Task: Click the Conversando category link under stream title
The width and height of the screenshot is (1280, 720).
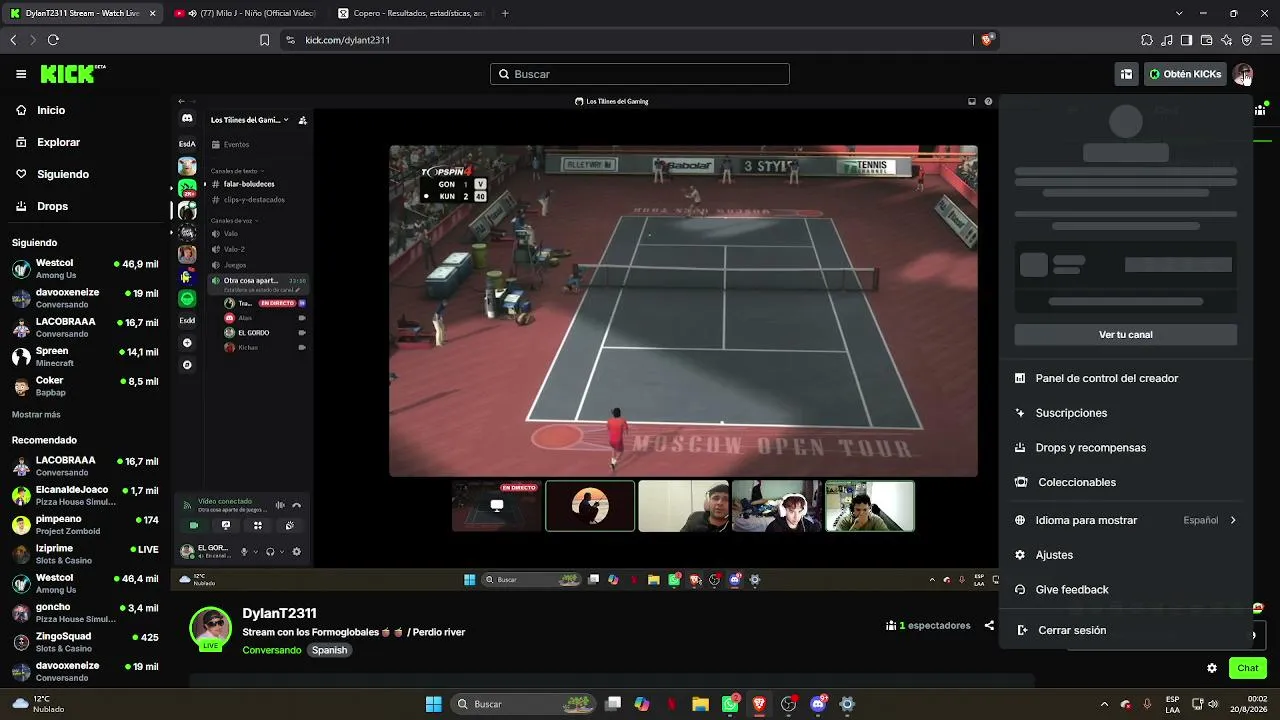Action: [272, 650]
